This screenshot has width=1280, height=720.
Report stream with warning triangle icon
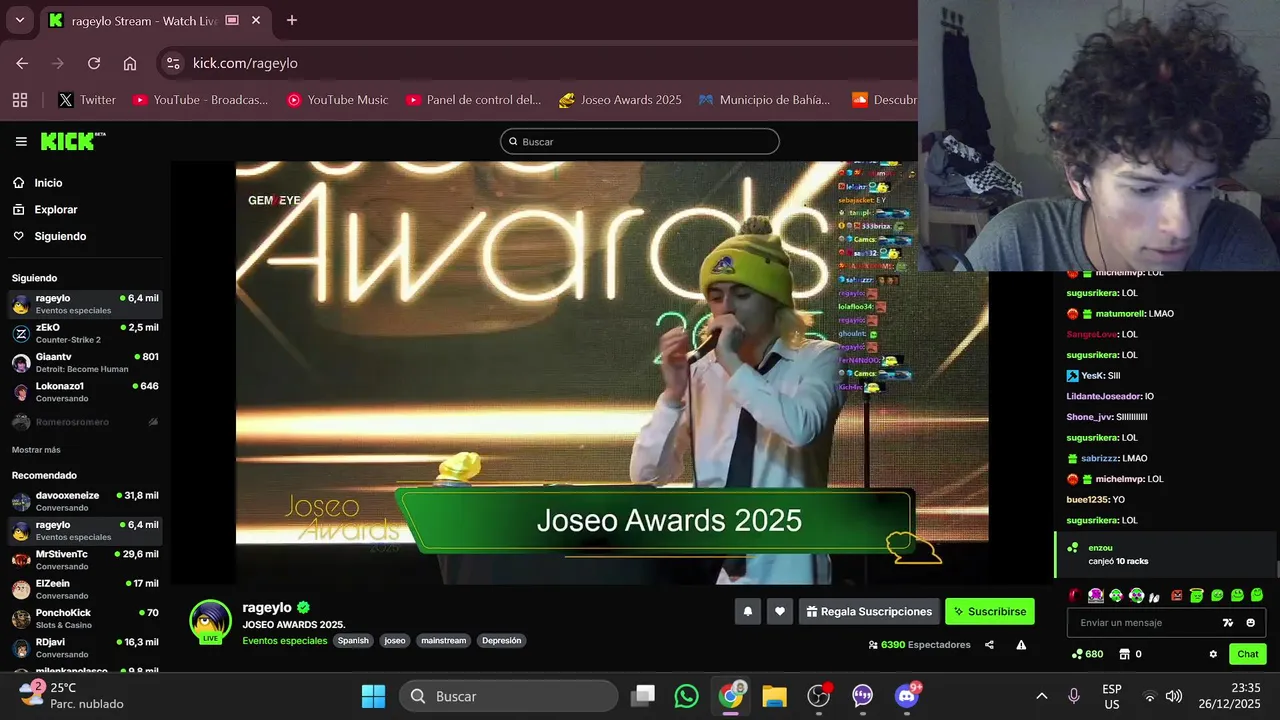tap(1021, 645)
